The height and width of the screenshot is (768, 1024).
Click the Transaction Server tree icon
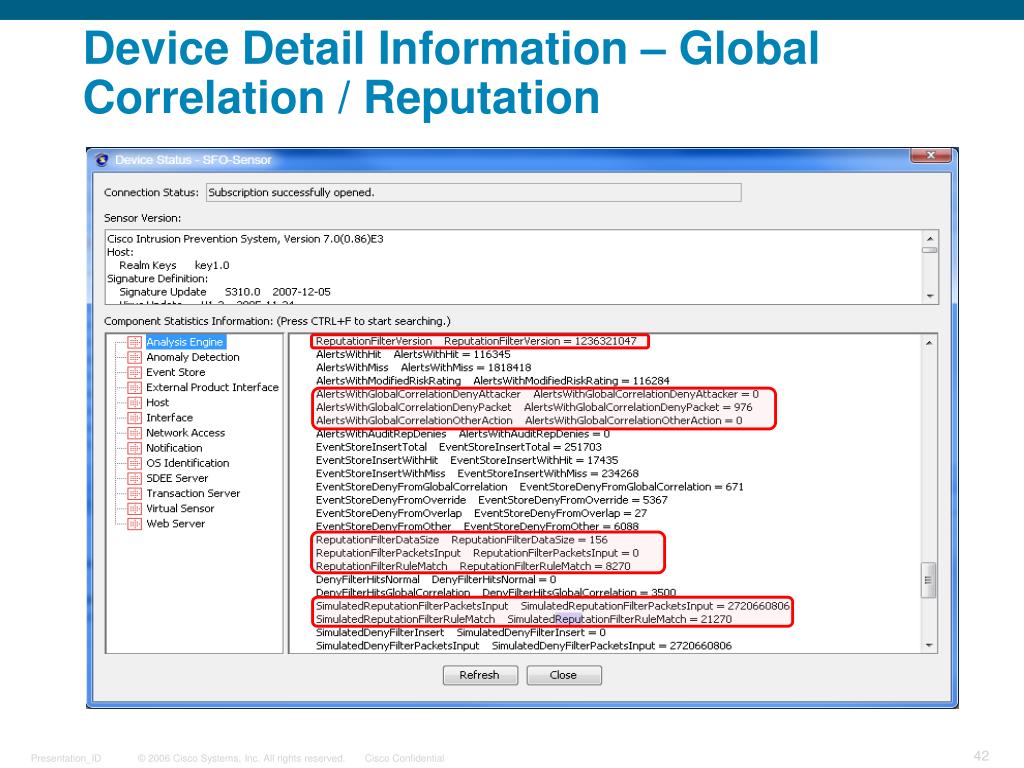[x=135, y=493]
